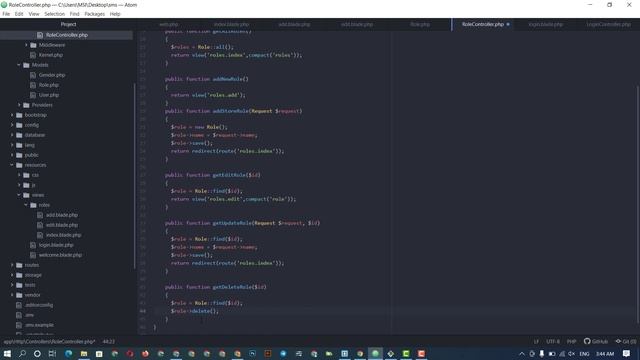This screenshot has height=360, width=640.
Task: Expand the Middleware folder
Action: pyautogui.click(x=27, y=45)
